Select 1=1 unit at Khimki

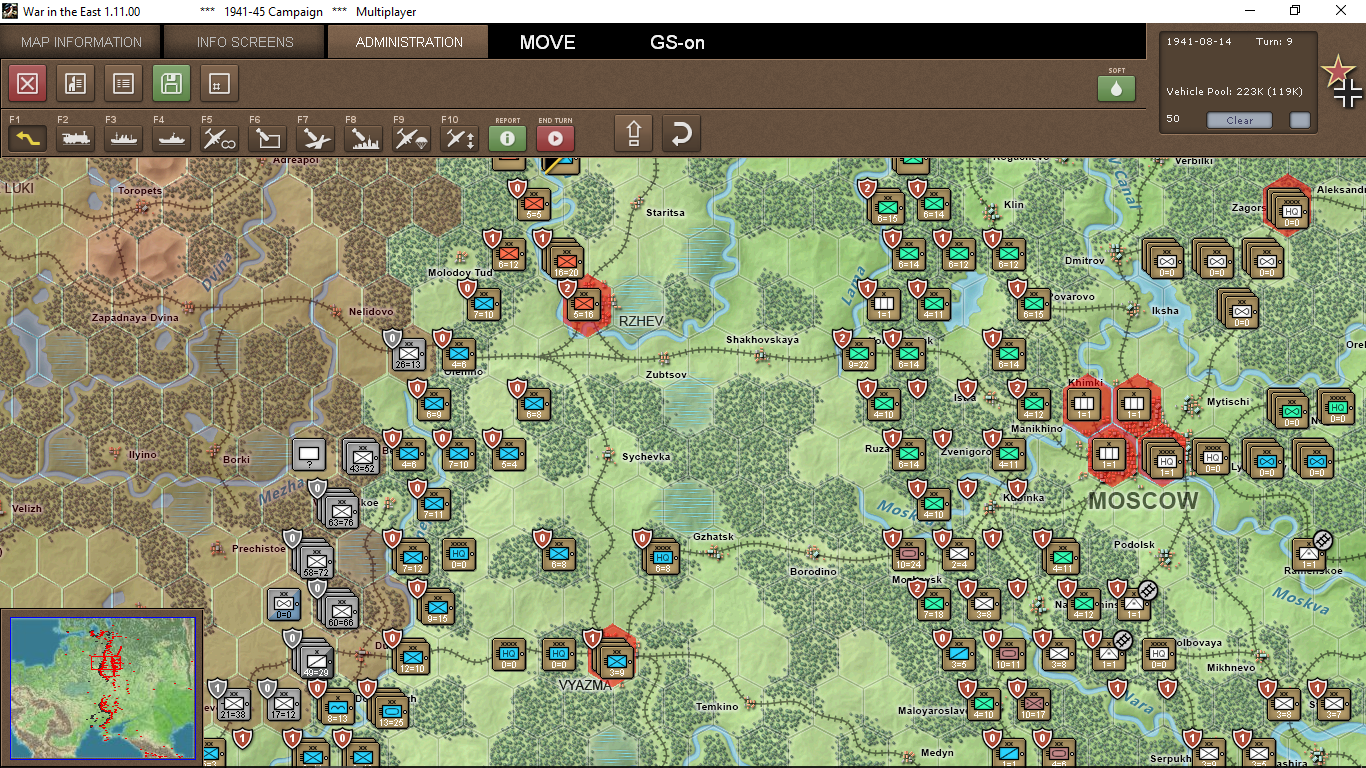[1084, 404]
